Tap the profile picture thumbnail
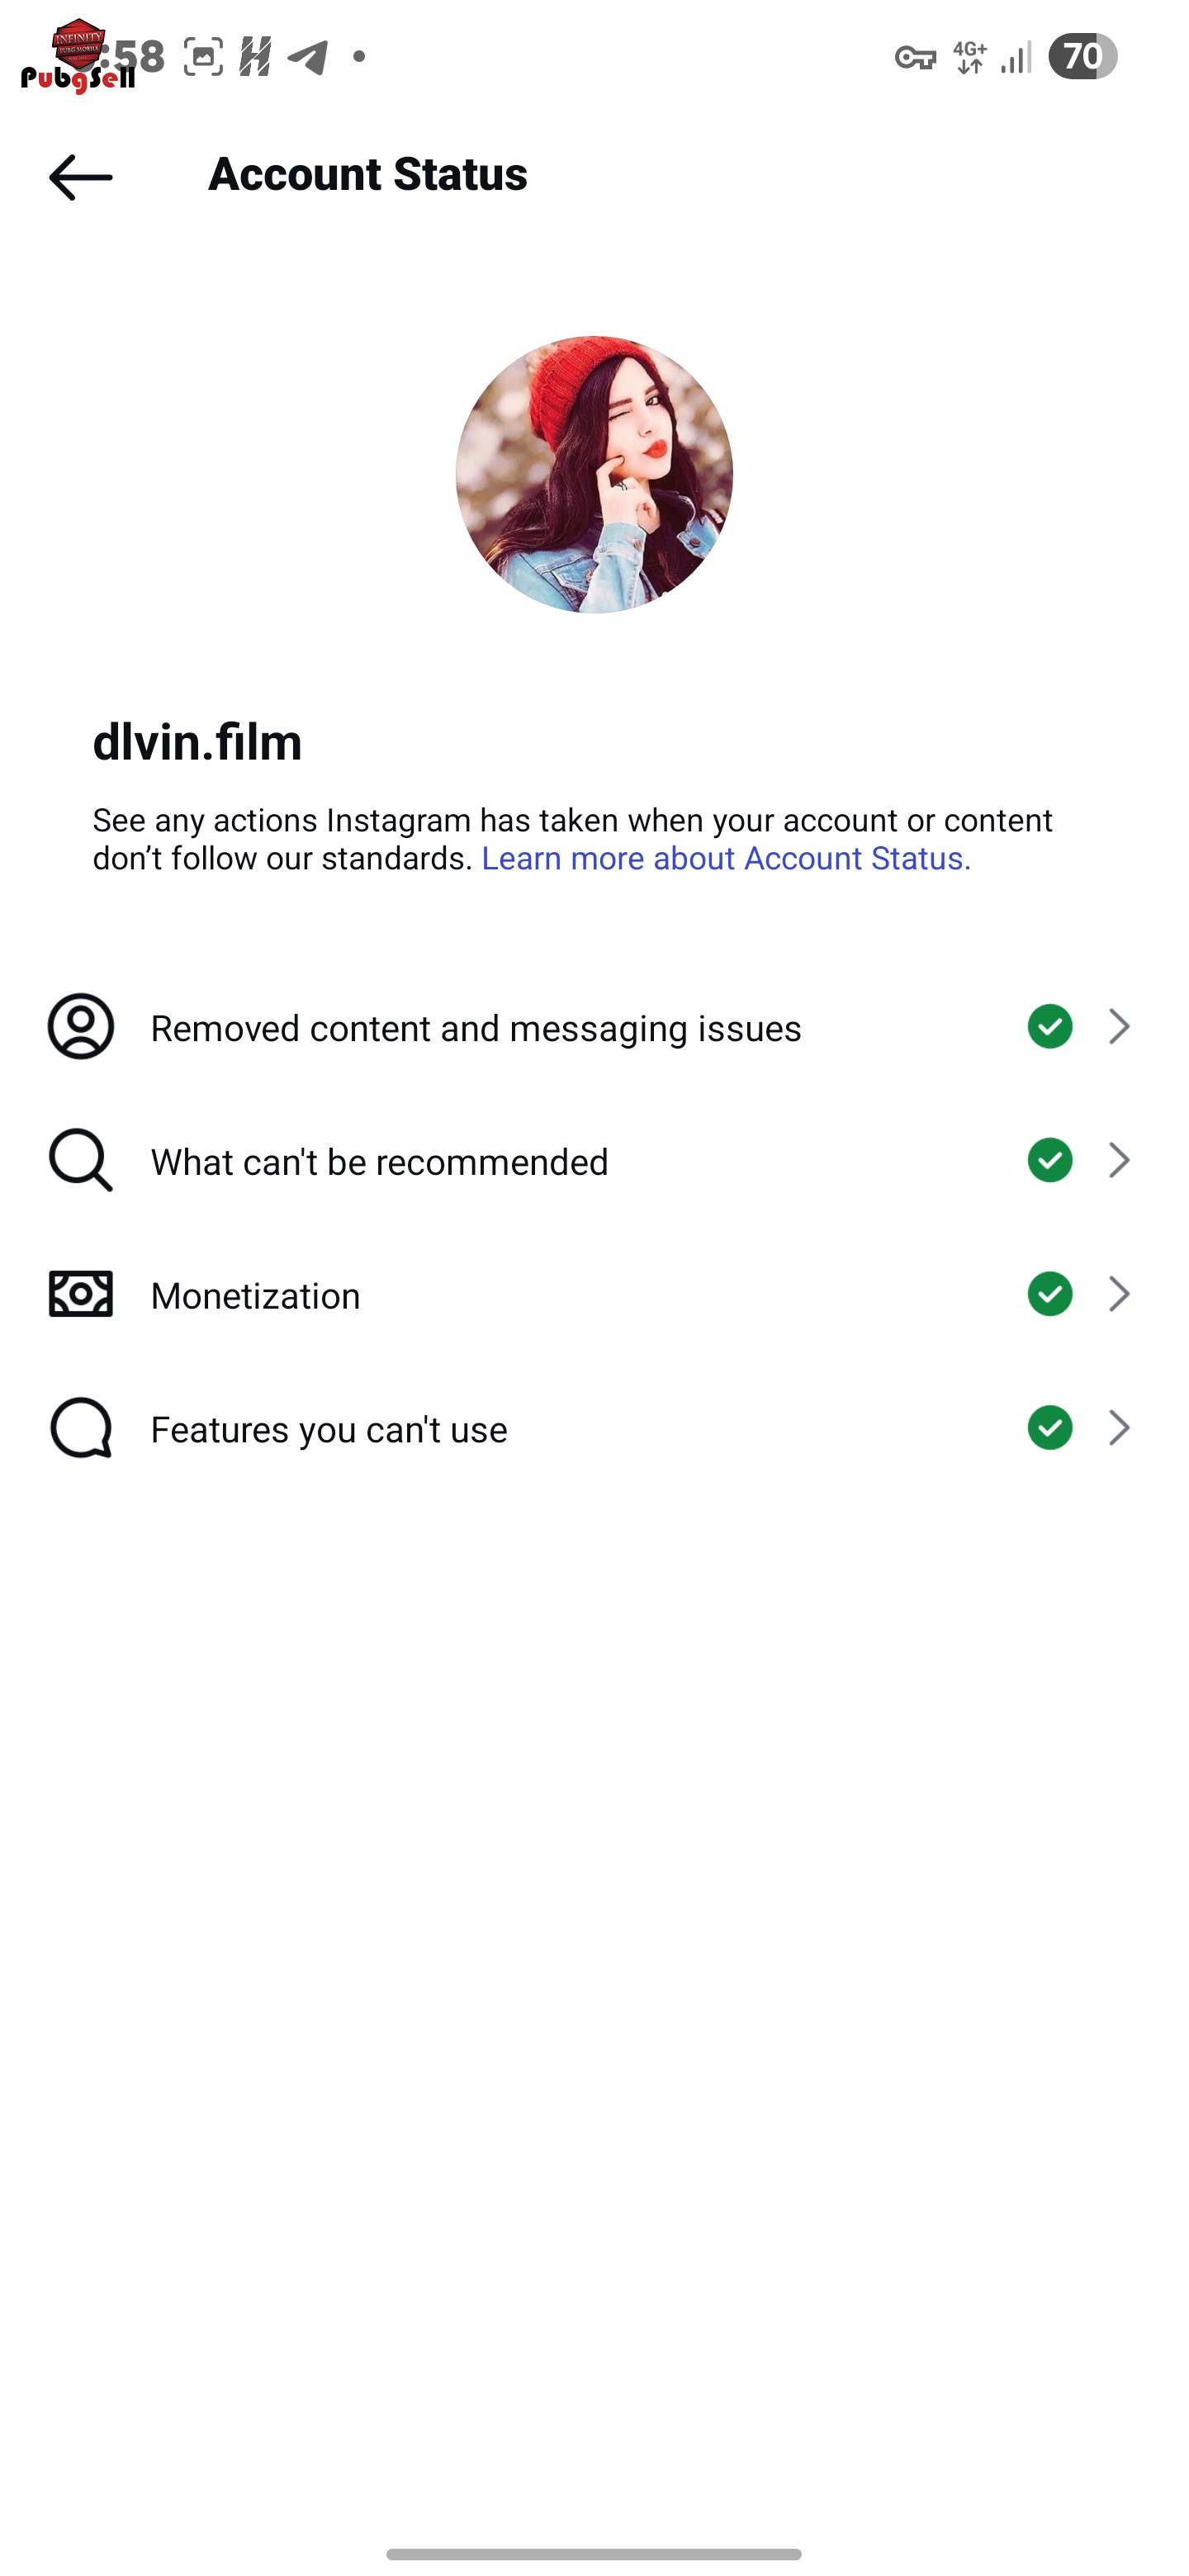 click(x=594, y=474)
